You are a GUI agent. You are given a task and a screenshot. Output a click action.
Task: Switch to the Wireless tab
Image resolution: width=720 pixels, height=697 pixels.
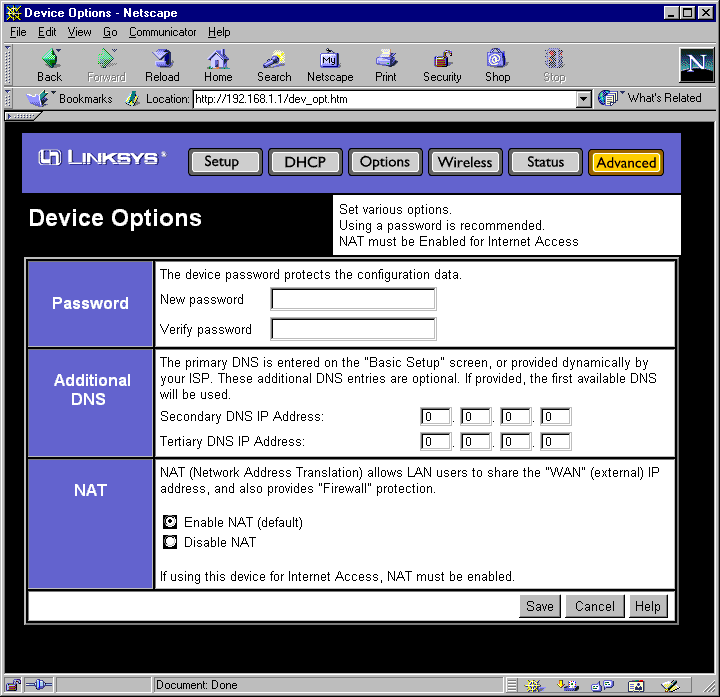(x=465, y=162)
